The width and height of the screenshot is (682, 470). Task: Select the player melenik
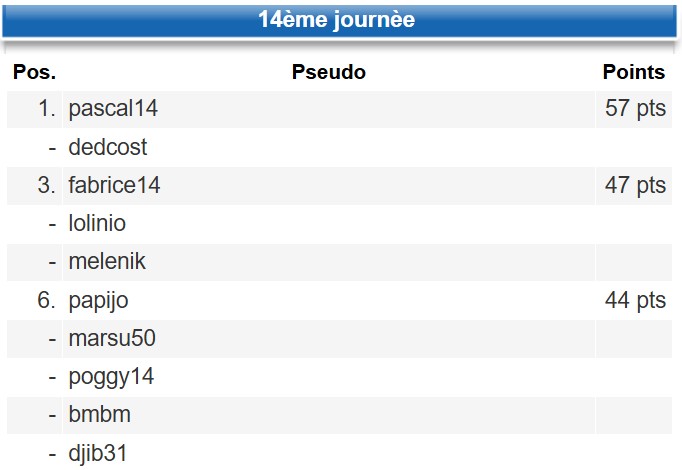click(x=107, y=261)
